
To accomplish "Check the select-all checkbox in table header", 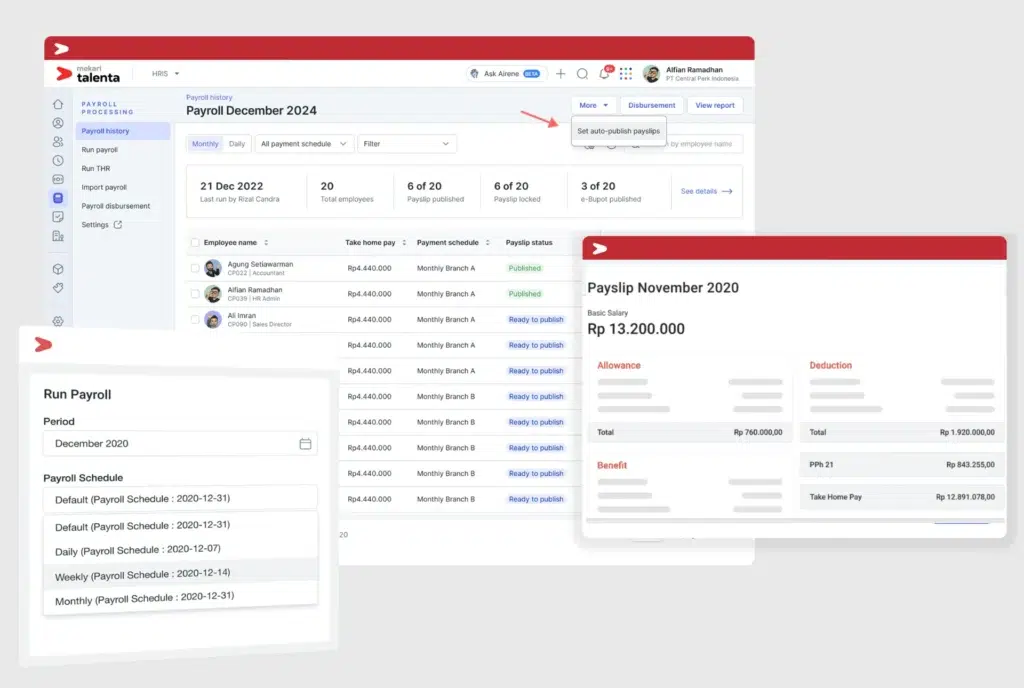I will [x=194, y=242].
